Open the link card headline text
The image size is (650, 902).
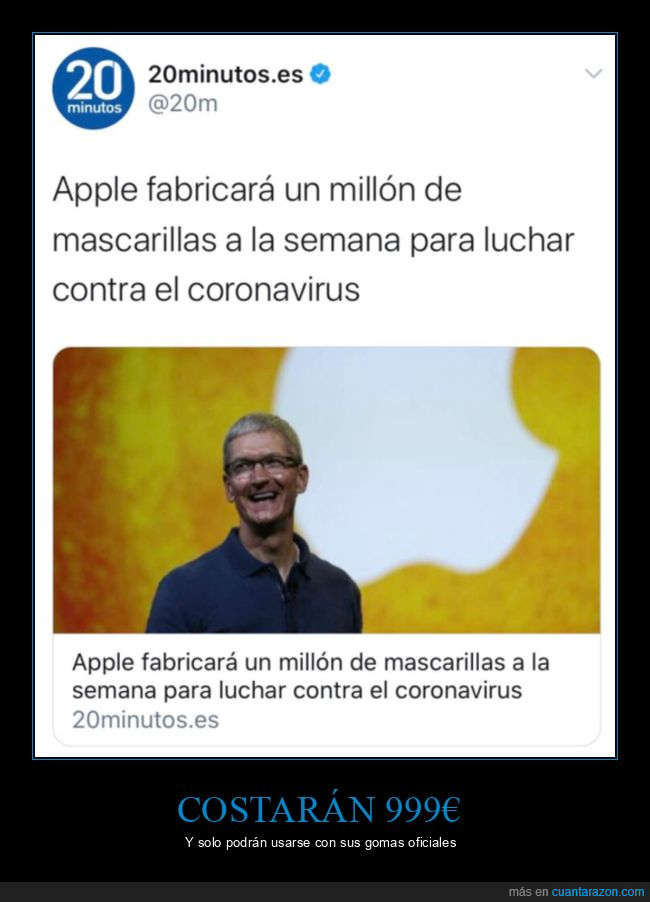click(x=311, y=676)
